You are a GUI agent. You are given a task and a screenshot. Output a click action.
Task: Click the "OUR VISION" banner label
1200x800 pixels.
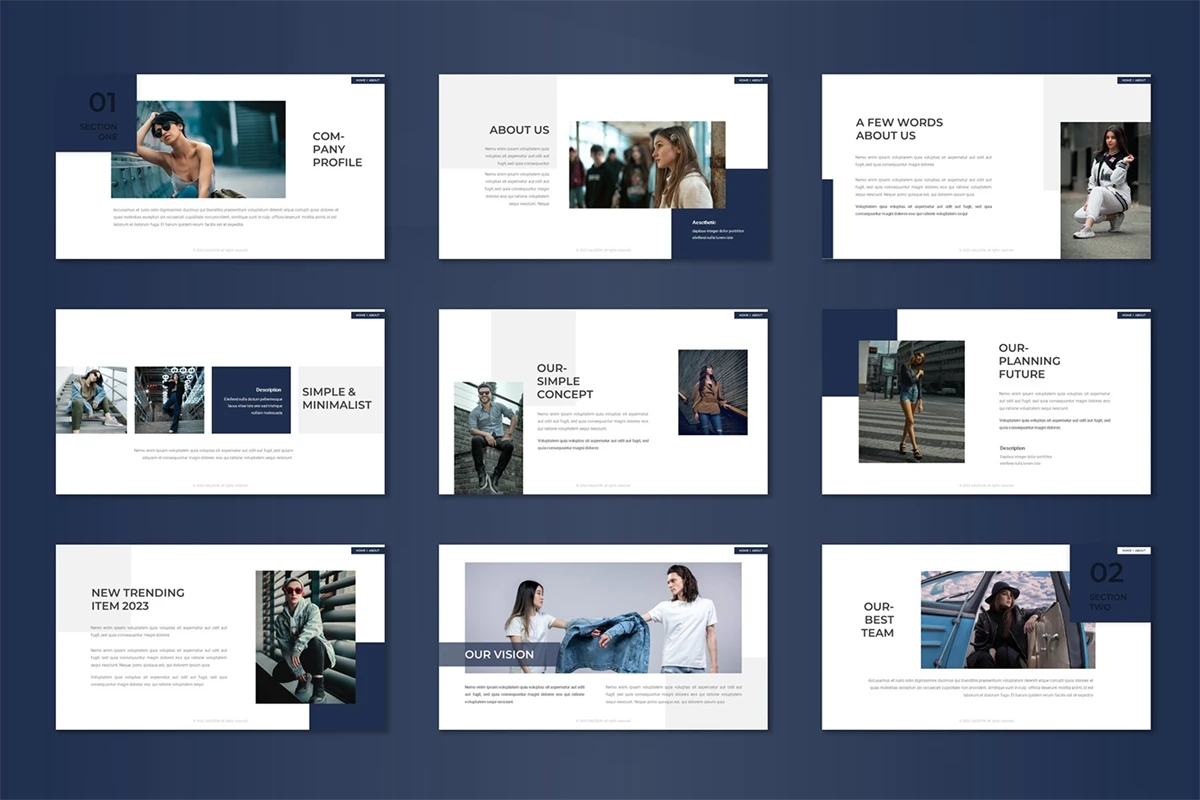(x=499, y=655)
